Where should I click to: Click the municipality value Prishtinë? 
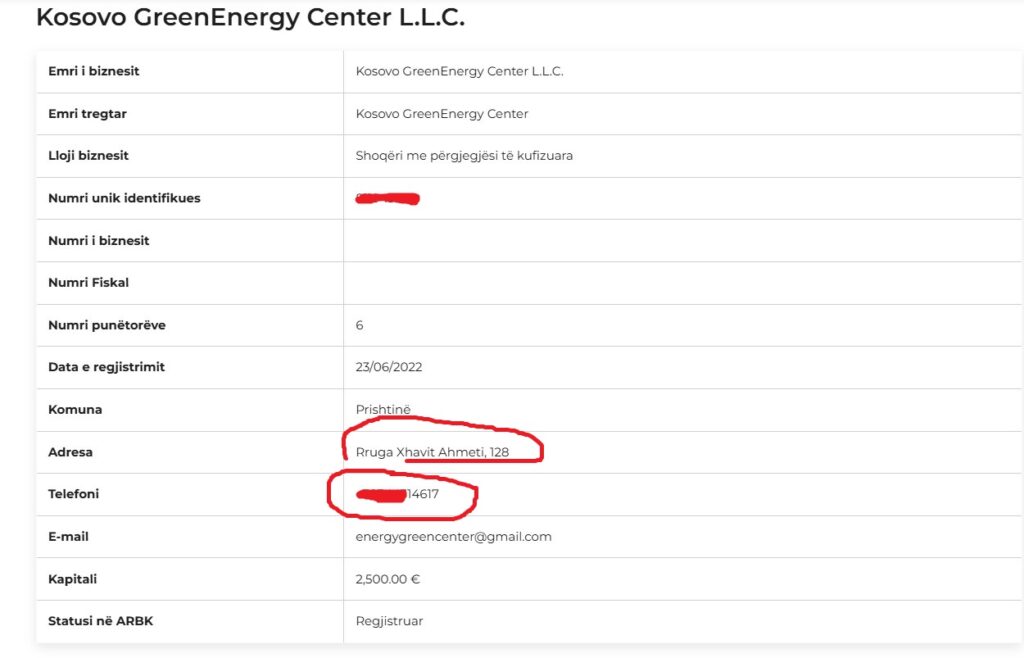click(x=383, y=410)
